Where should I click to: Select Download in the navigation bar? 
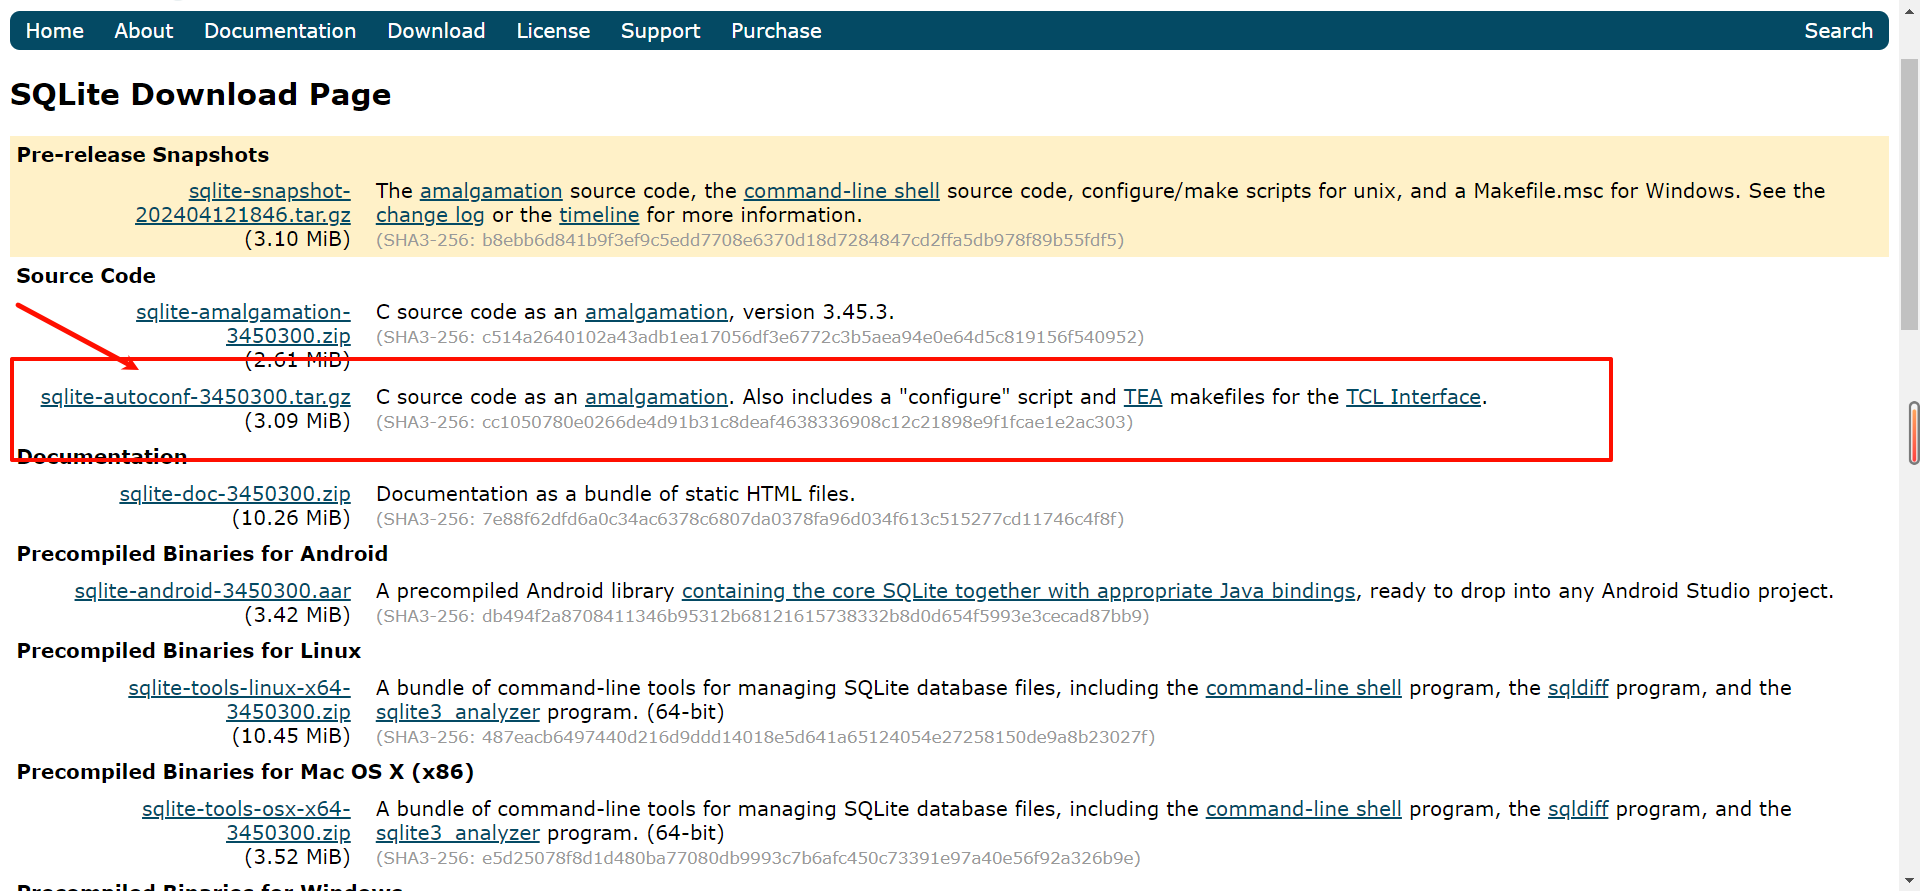(x=436, y=31)
